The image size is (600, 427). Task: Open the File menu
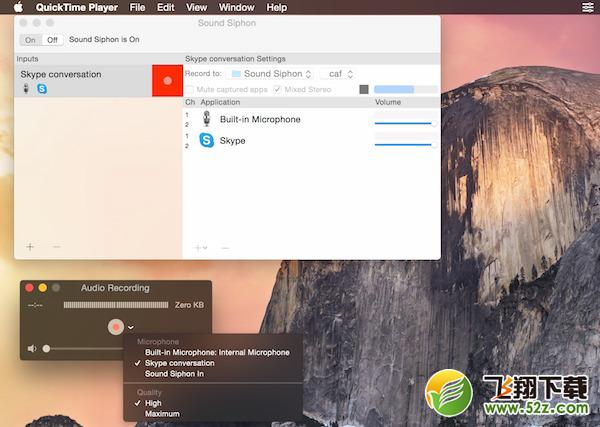137,7
